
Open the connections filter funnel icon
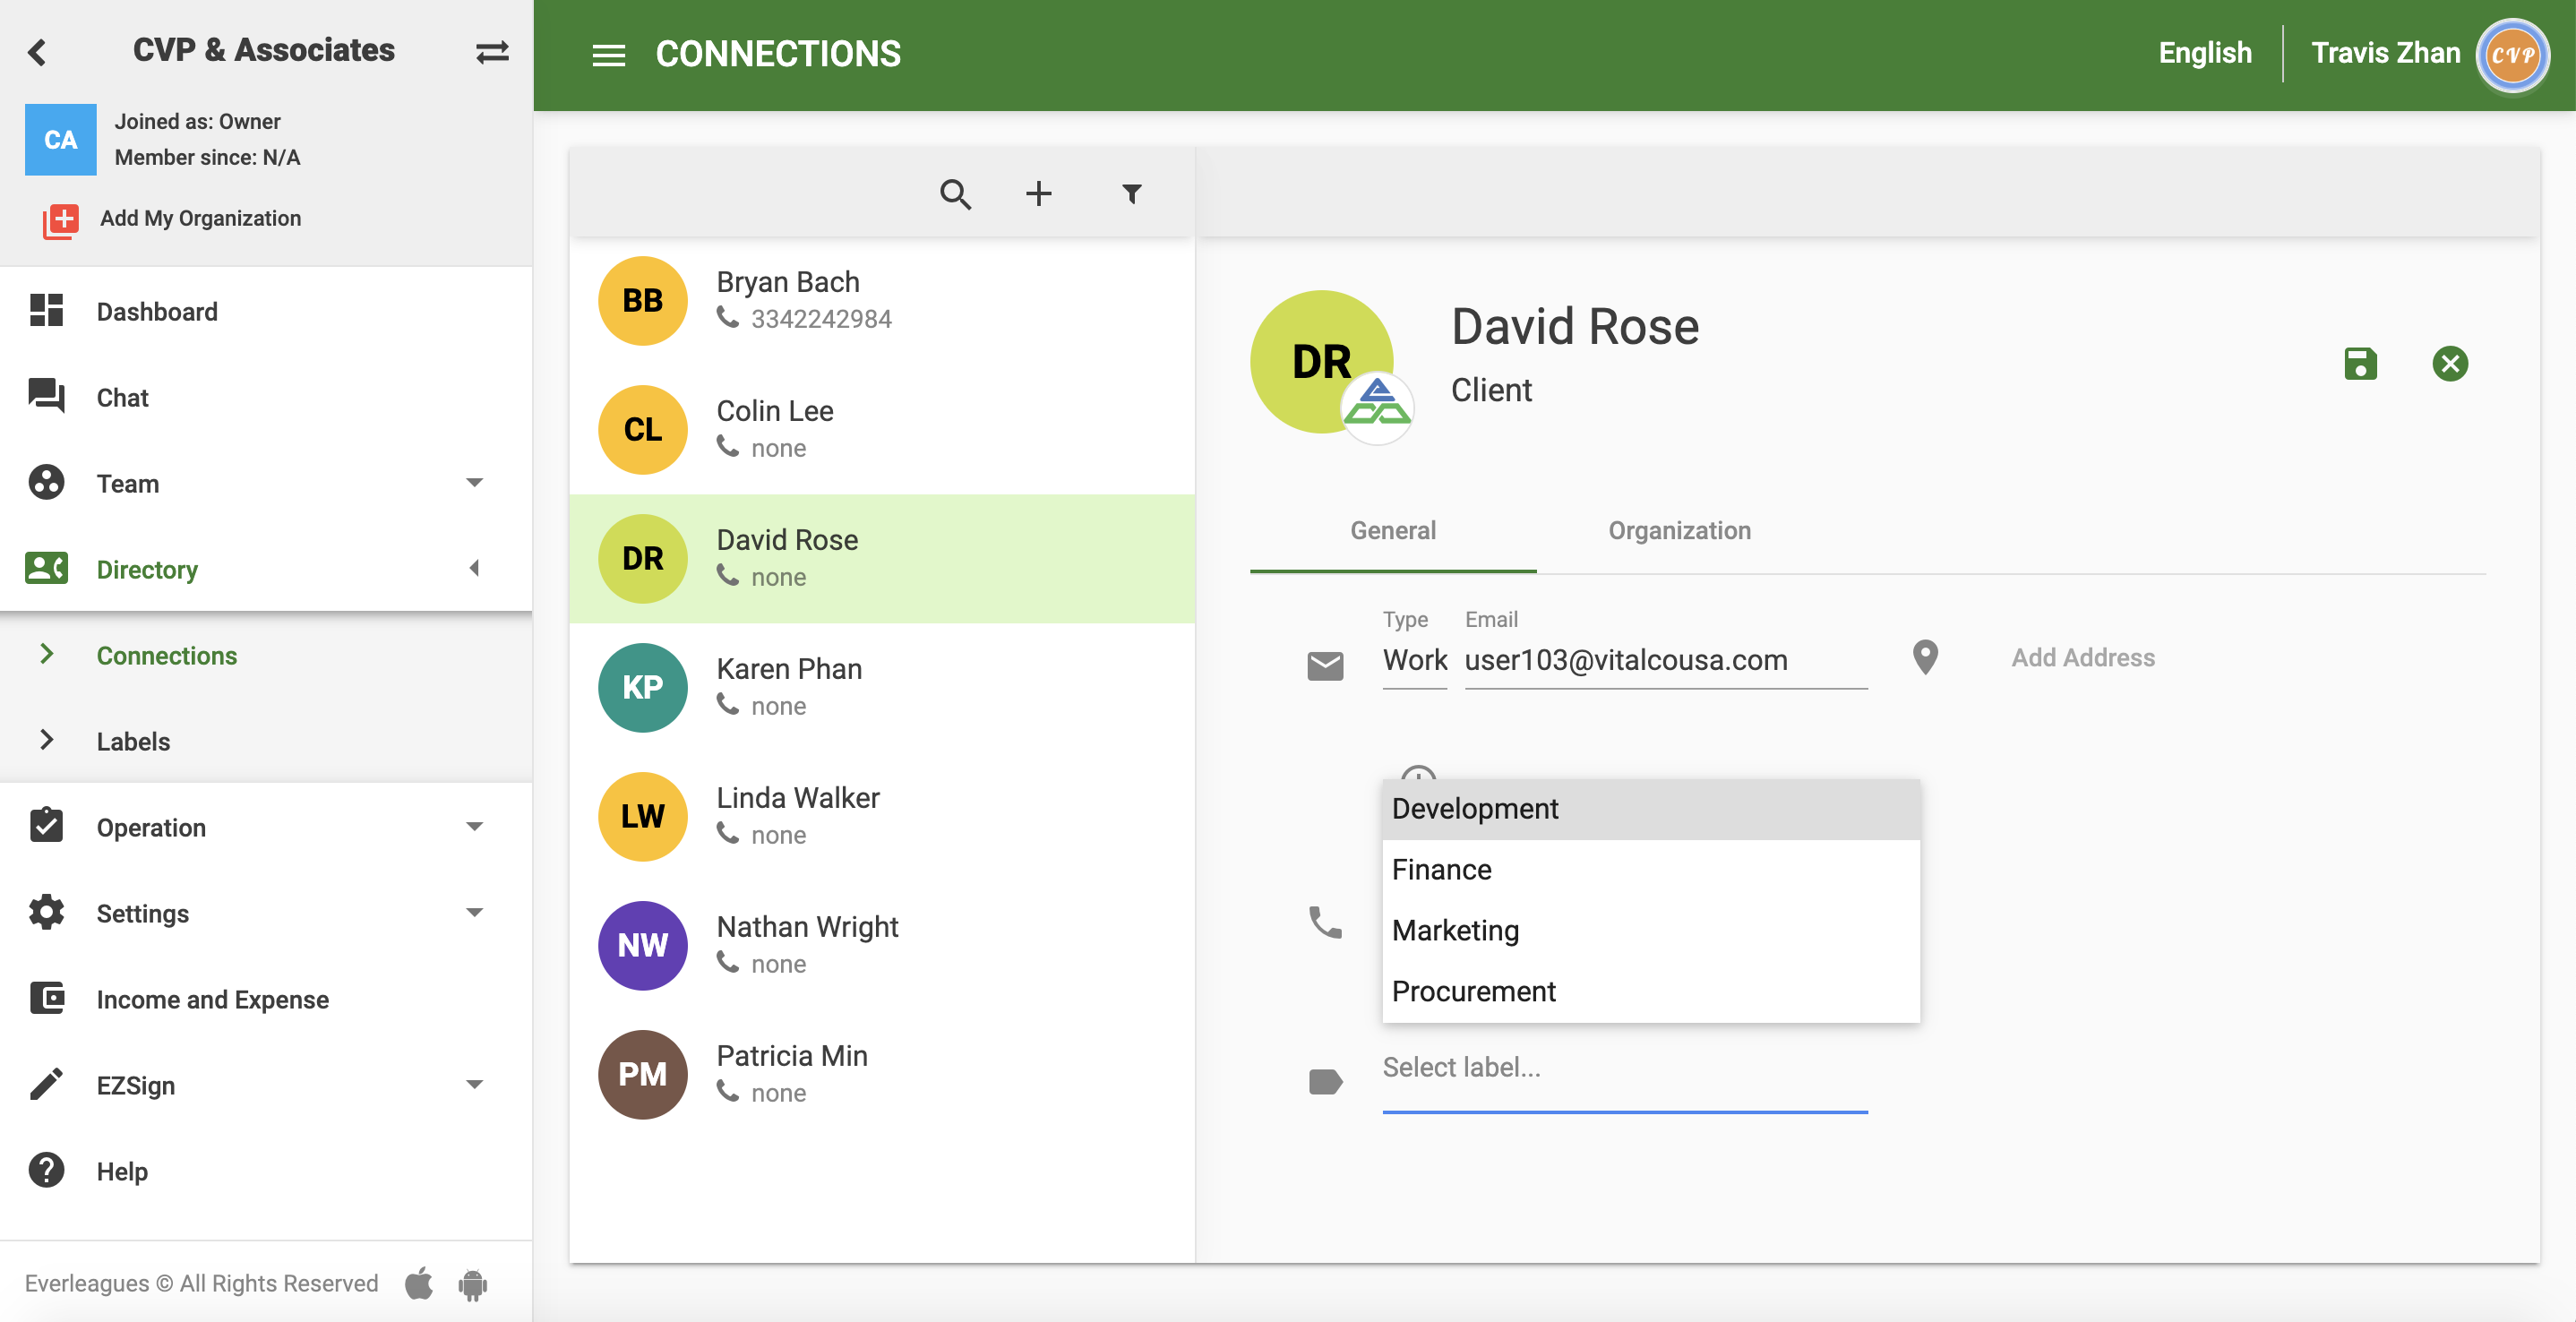(x=1131, y=193)
